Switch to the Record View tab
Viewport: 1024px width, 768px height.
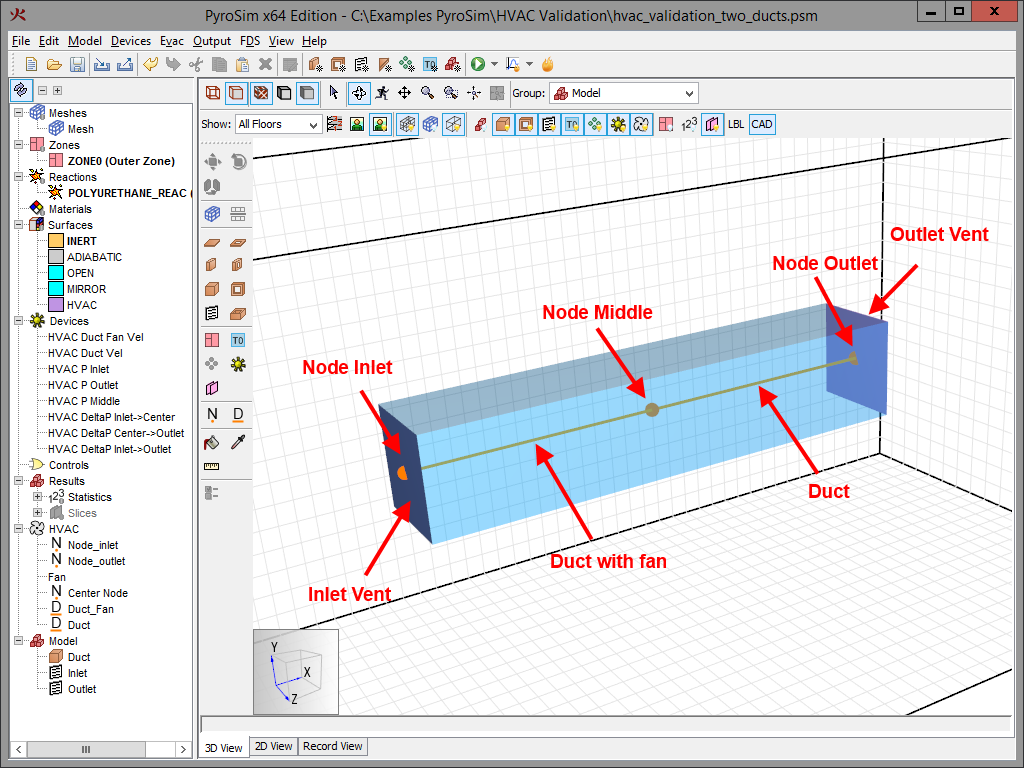coord(332,746)
